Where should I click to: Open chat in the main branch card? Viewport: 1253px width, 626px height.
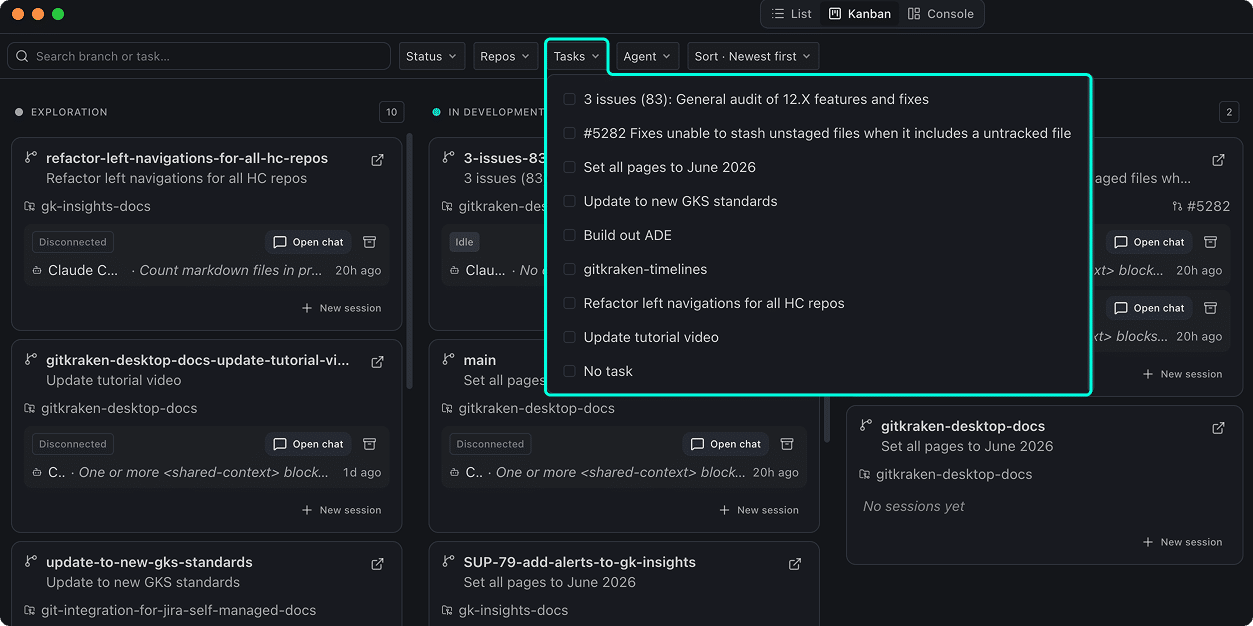[x=726, y=444]
